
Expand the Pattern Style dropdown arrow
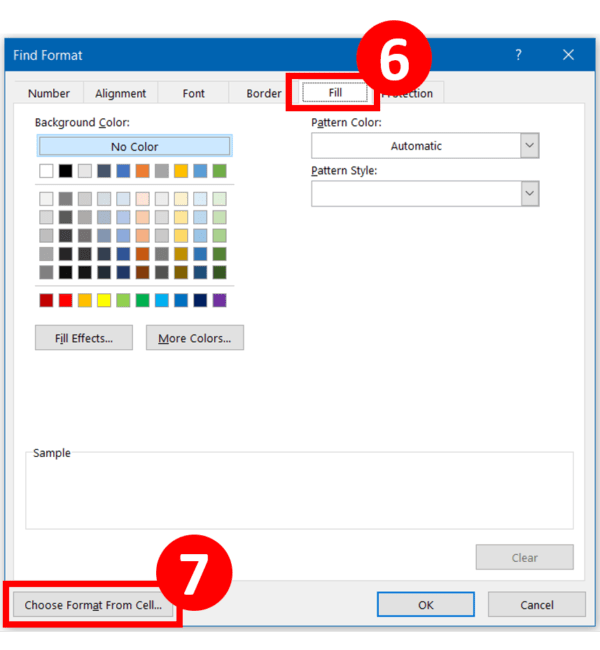point(530,194)
